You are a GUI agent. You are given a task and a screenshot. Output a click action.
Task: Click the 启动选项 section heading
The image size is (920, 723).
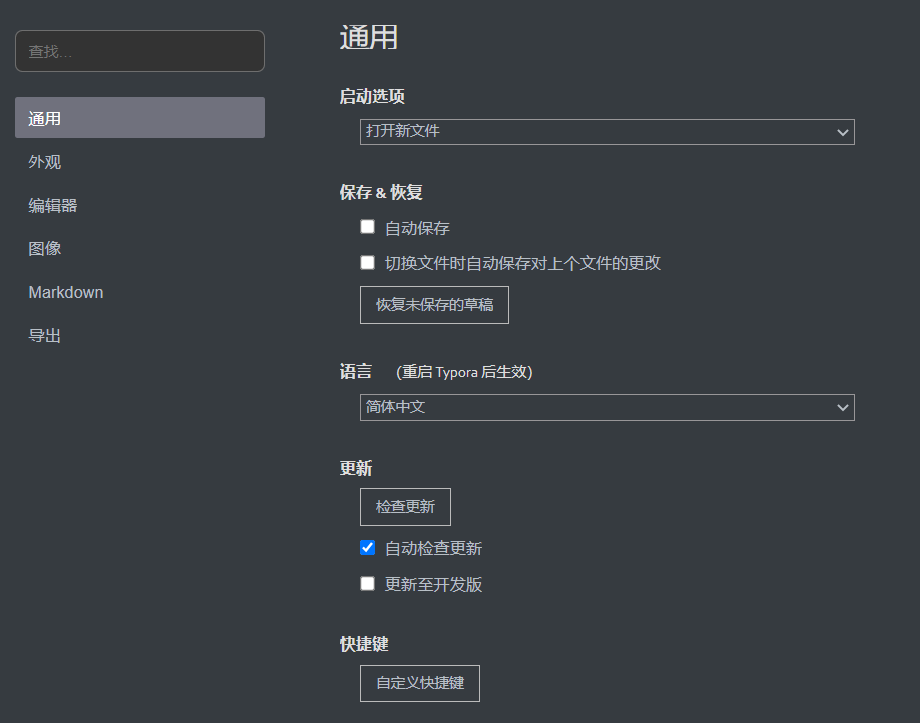tap(372, 97)
